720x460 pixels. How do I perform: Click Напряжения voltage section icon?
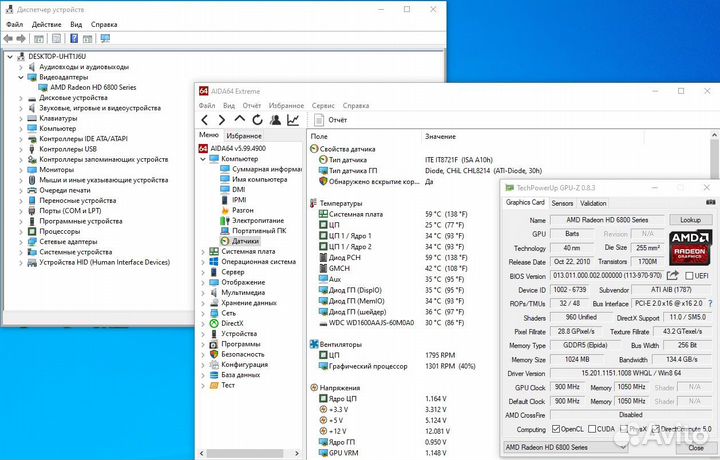[314, 387]
